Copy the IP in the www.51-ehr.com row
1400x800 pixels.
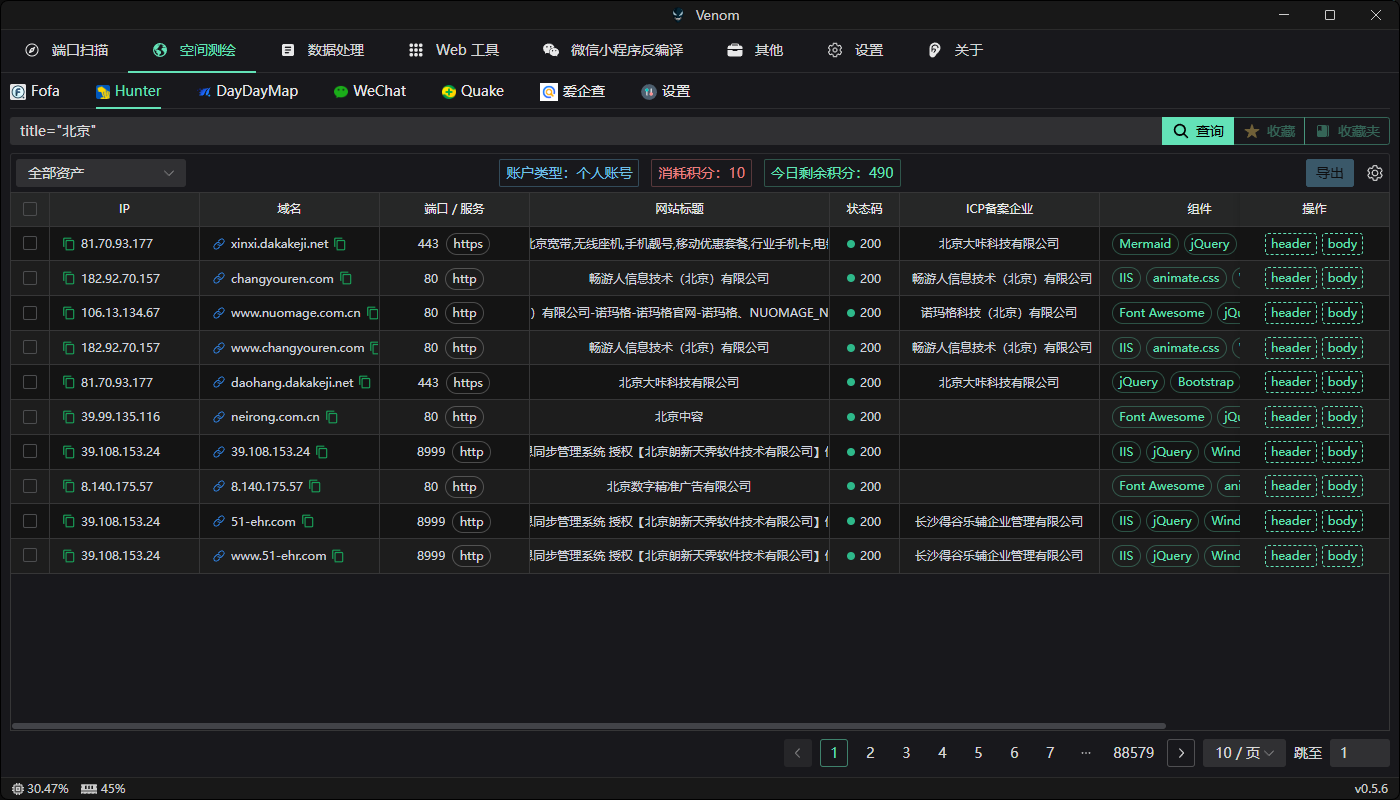69,556
